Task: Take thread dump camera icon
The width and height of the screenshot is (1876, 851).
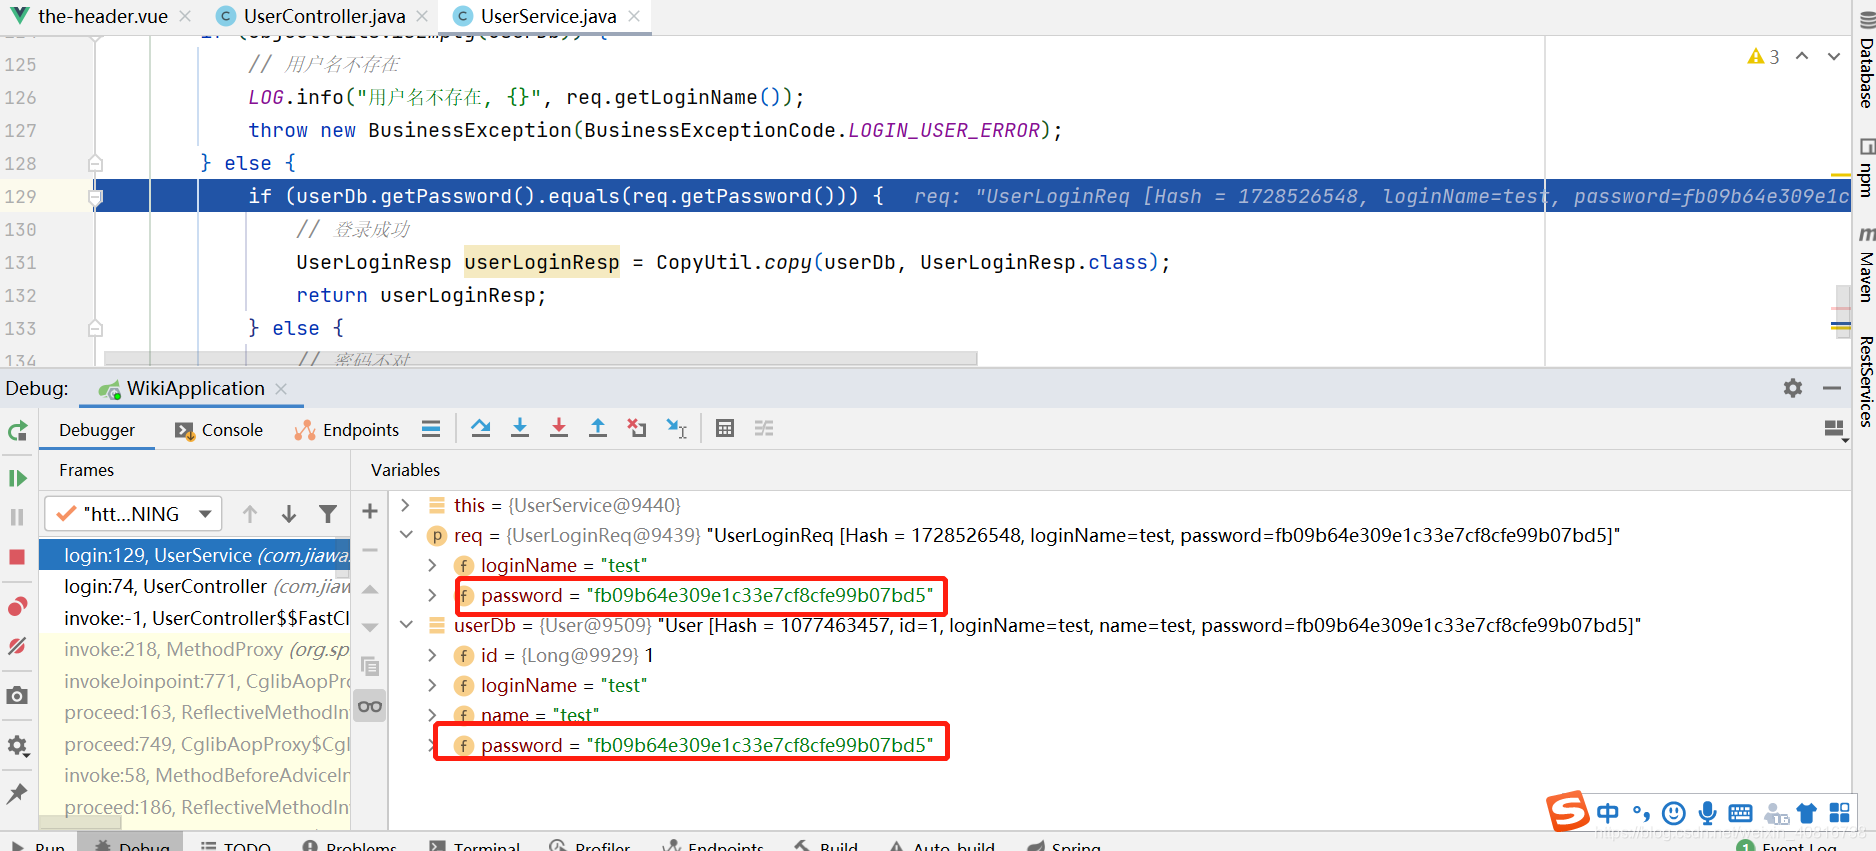Action: 17,695
